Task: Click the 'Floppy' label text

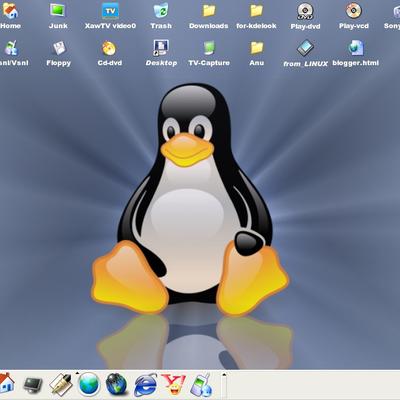Action: coord(59,63)
